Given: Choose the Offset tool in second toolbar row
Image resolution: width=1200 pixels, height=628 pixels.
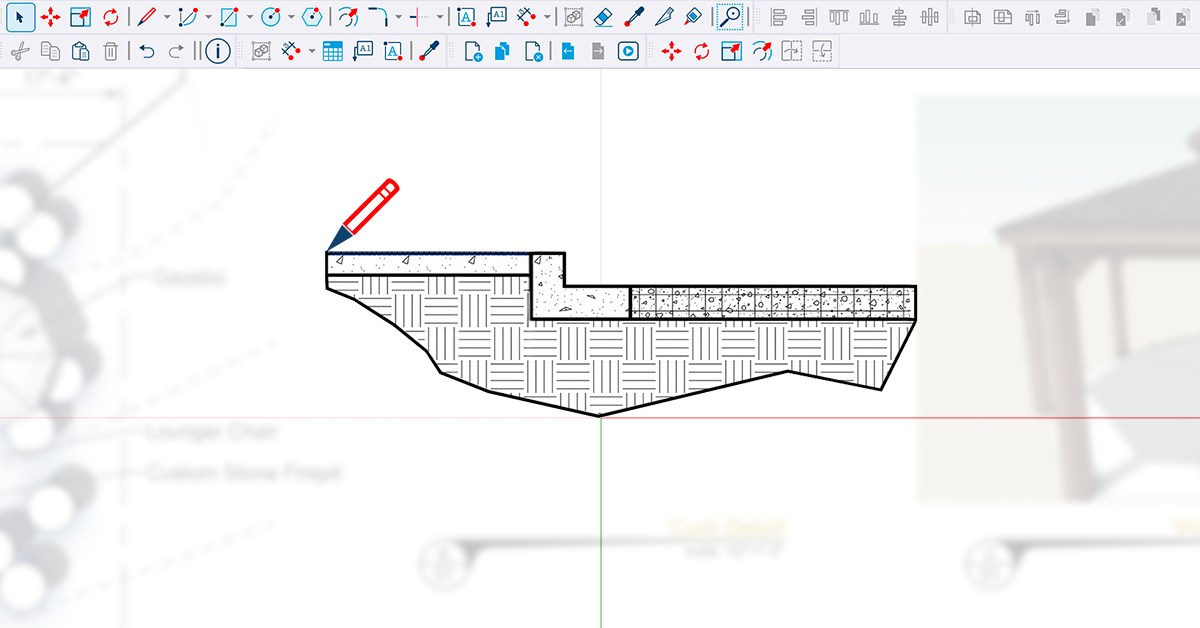Looking at the screenshot, I should point(762,51).
